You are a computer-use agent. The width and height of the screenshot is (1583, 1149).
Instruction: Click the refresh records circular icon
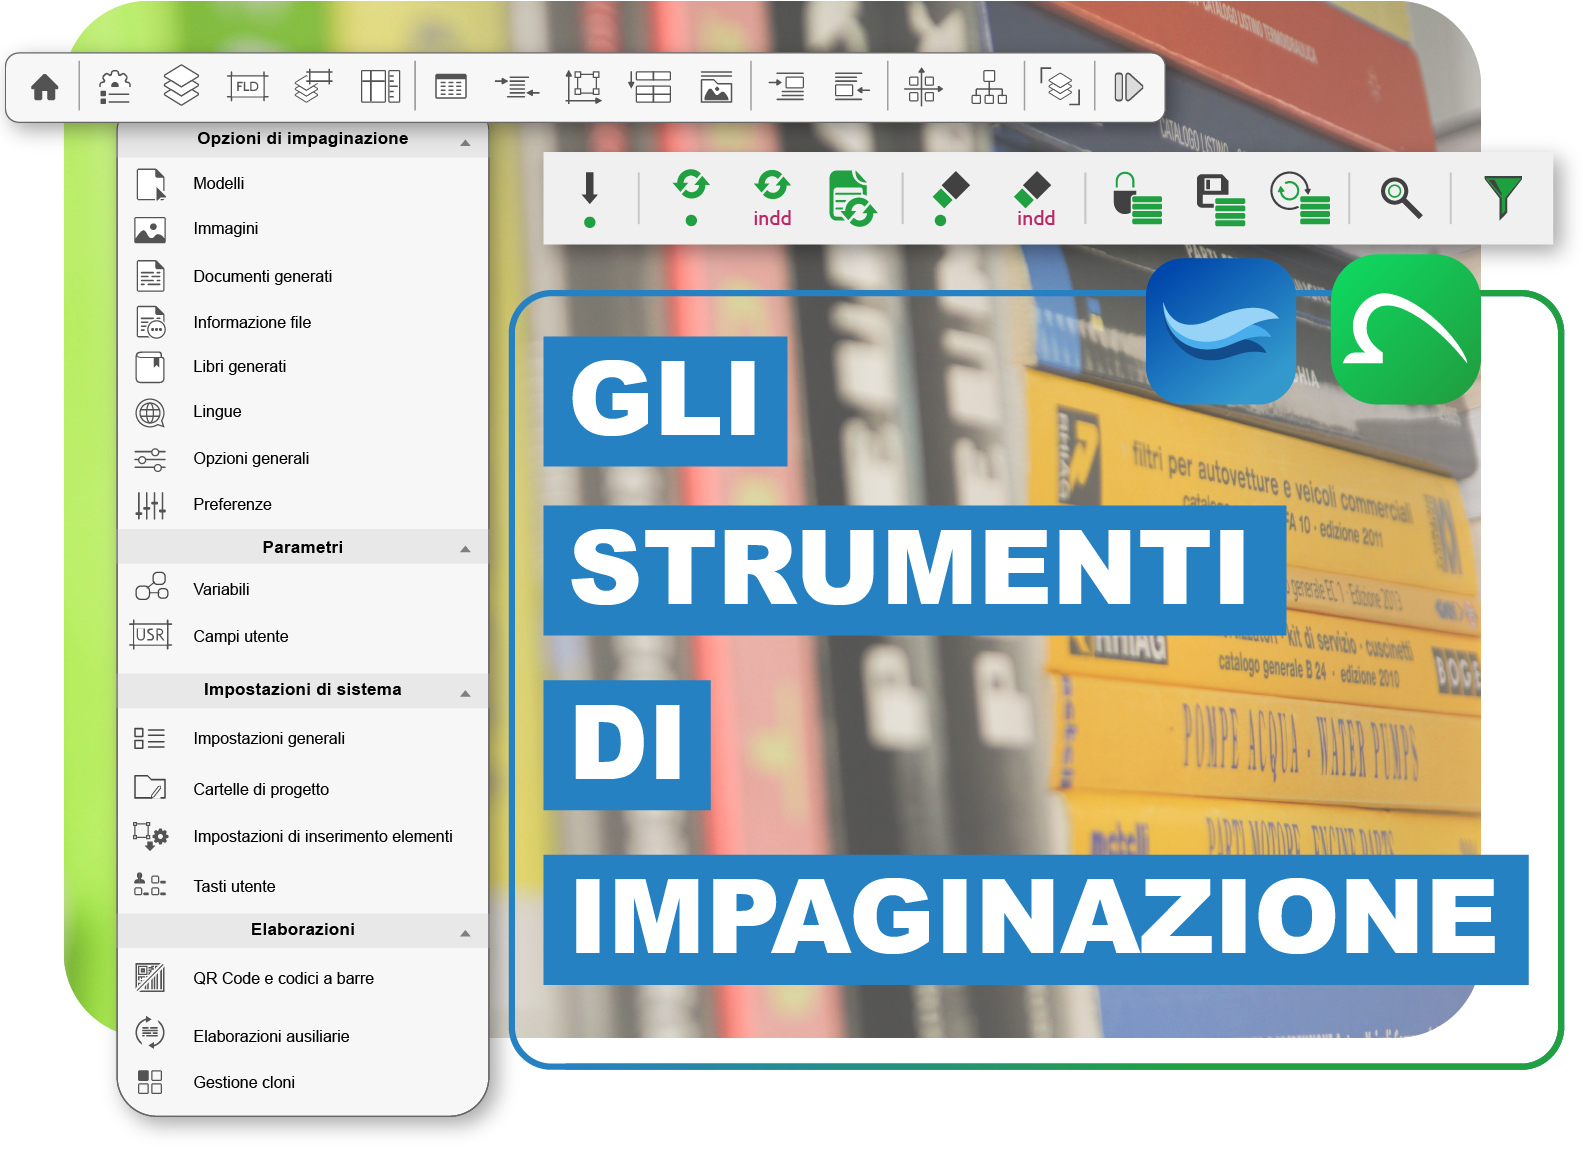pos(1300,198)
